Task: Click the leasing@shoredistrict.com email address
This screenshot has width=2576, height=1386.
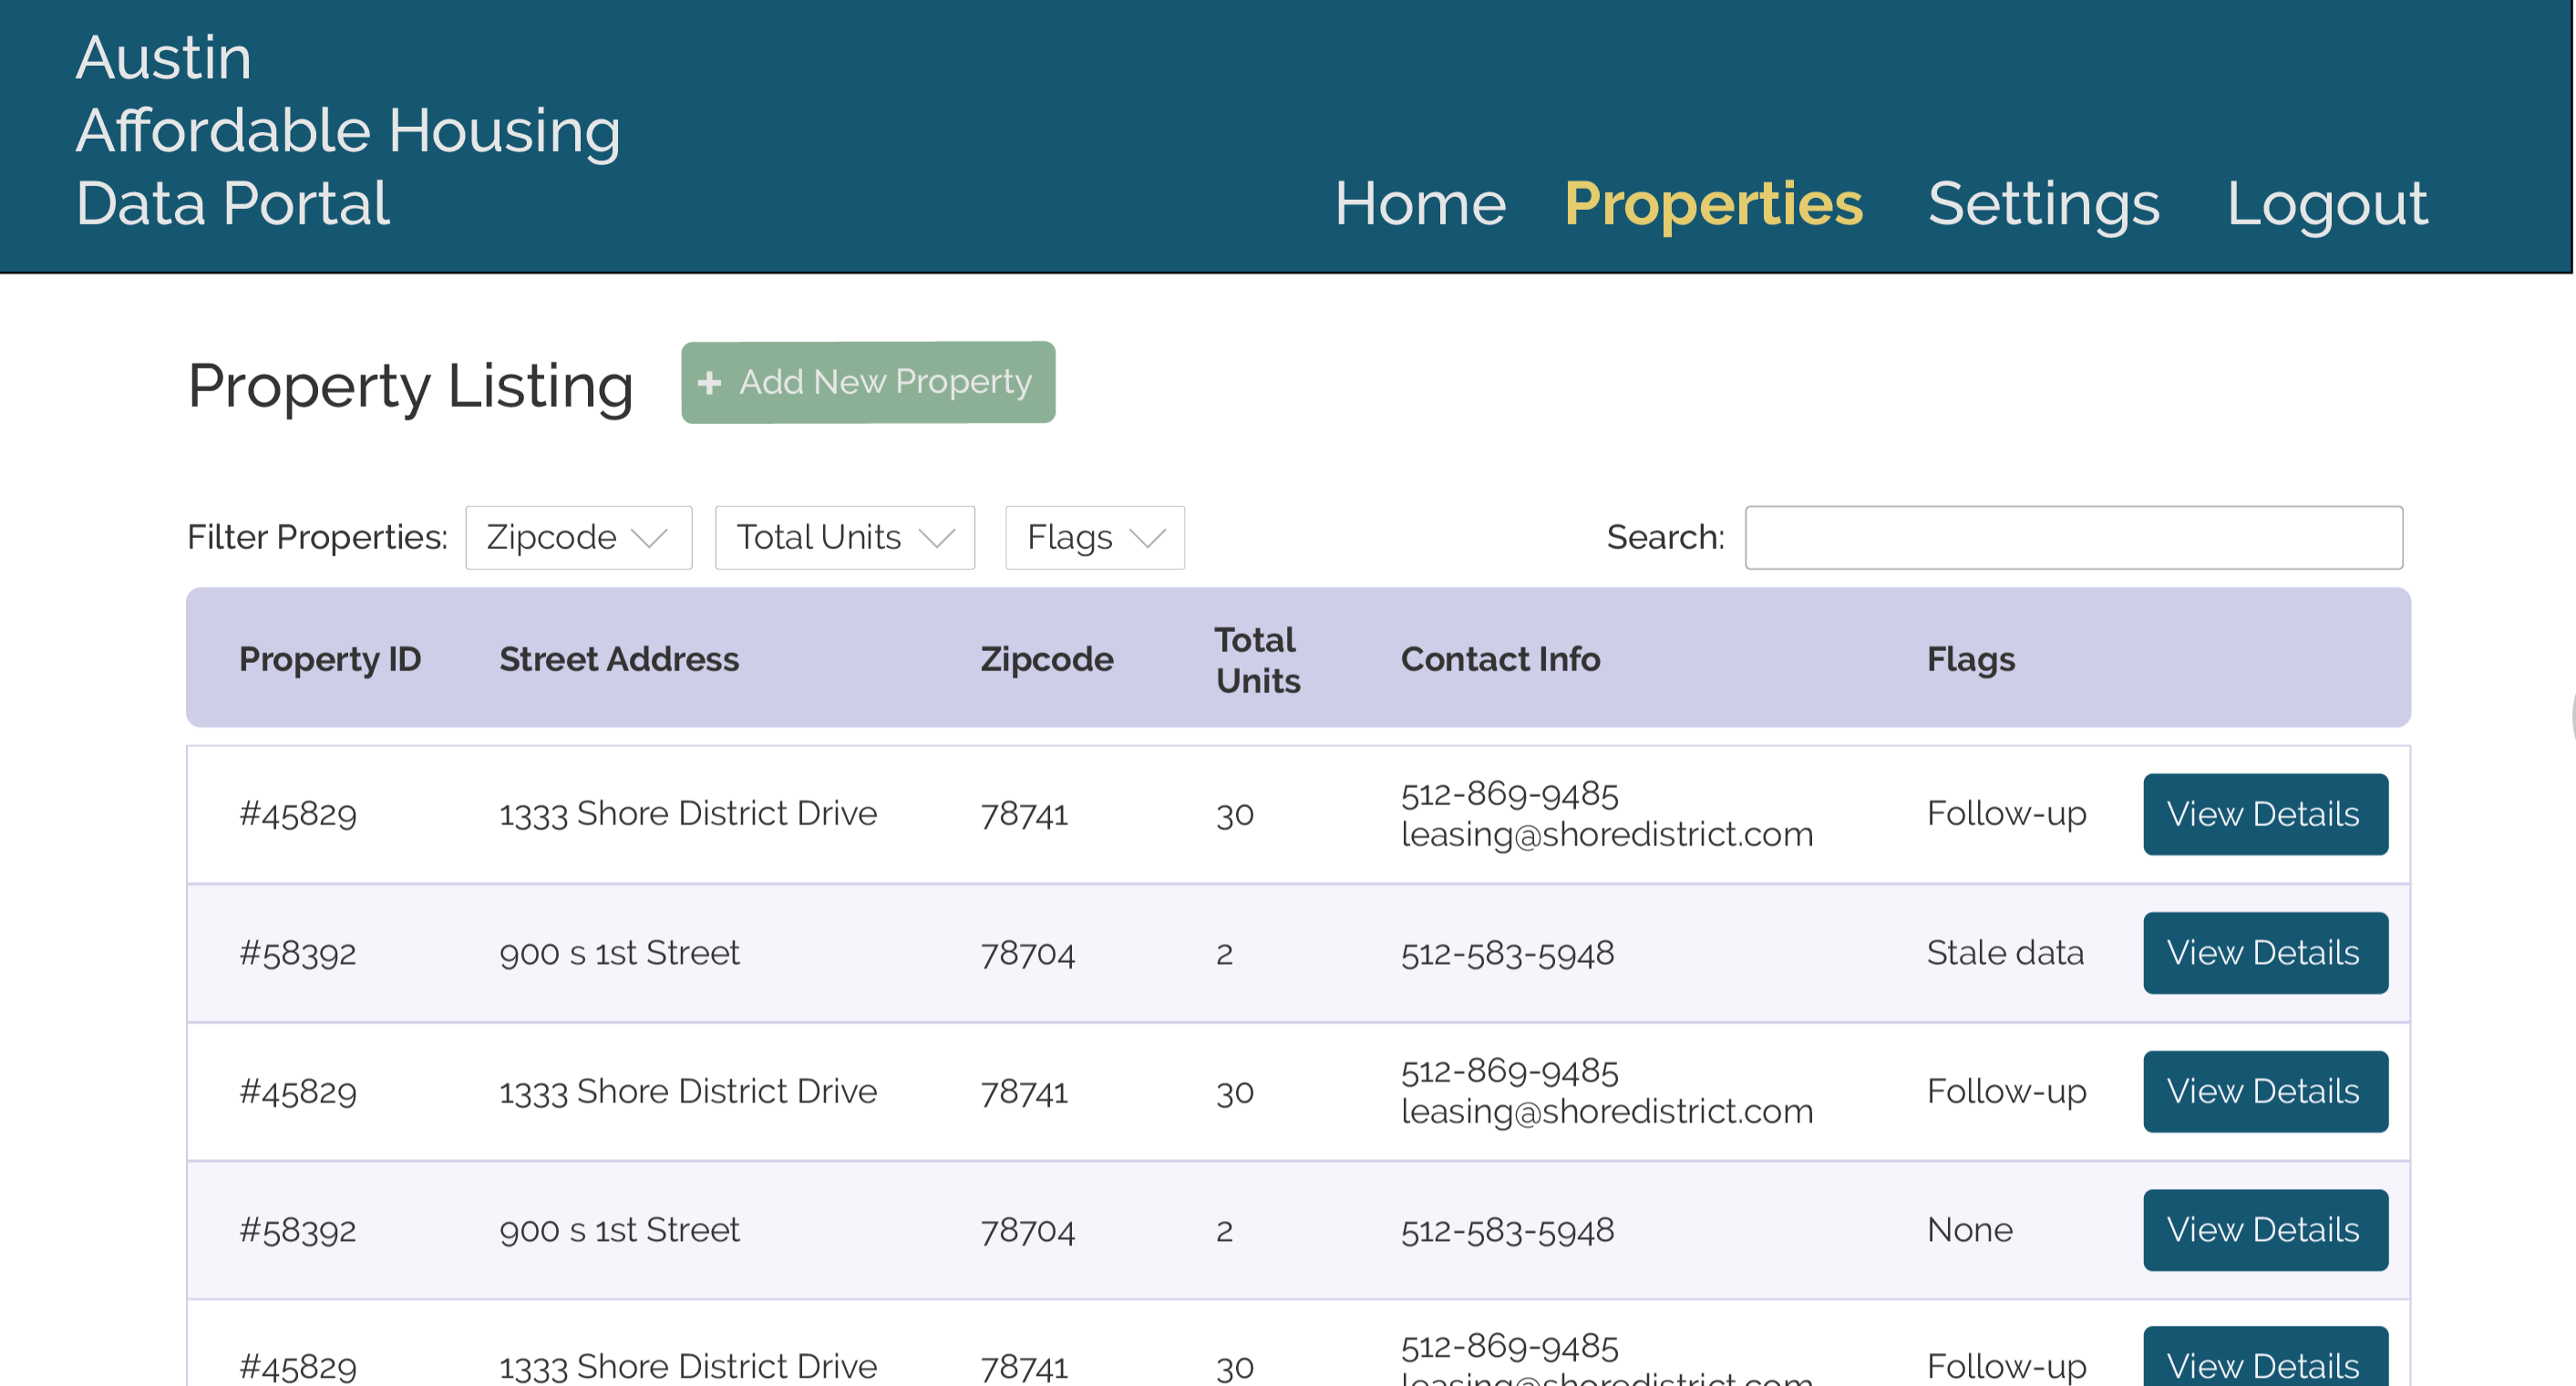Action: pyautogui.click(x=1607, y=833)
